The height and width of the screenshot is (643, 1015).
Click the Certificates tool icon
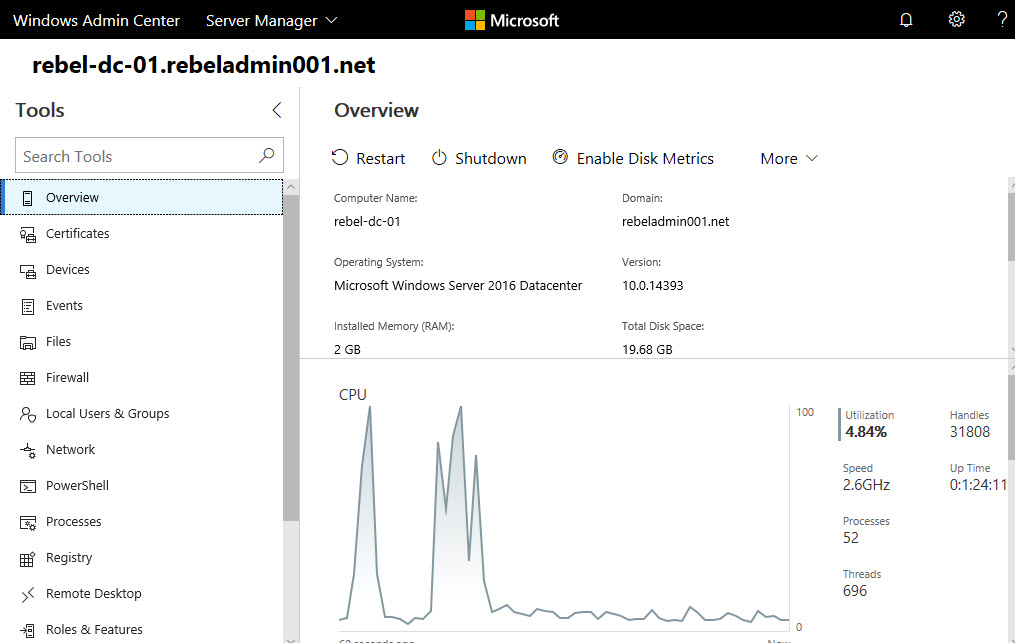coord(27,234)
